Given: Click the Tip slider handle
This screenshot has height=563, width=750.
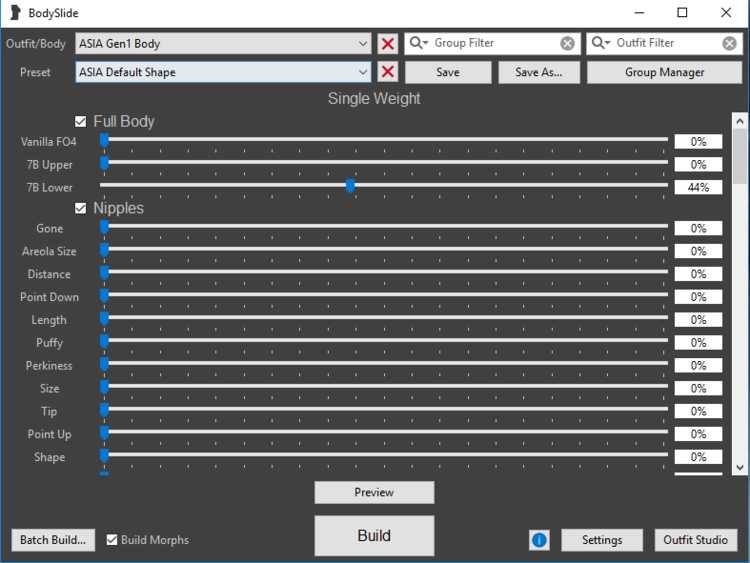Looking at the screenshot, I should (104, 410).
